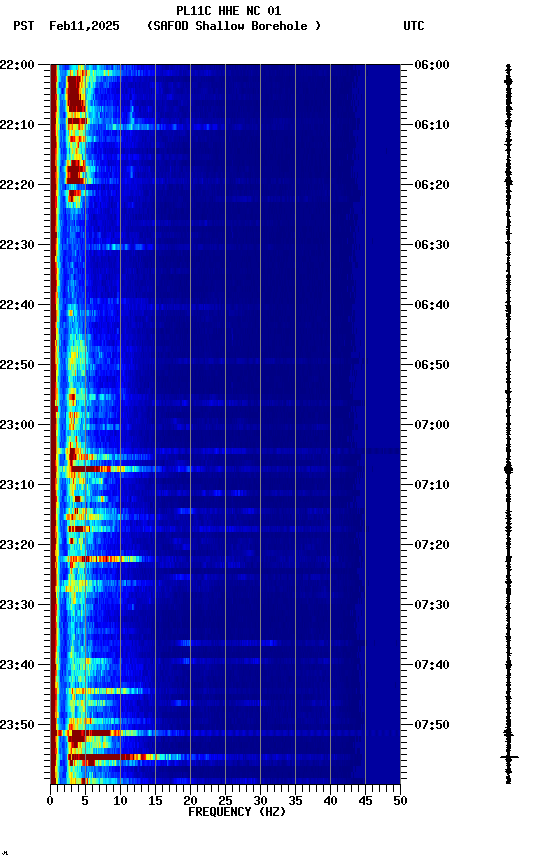Image resolution: width=552 pixels, height=864 pixels.
Task: Click the 22:10 PST time label
Action: pos(17,125)
